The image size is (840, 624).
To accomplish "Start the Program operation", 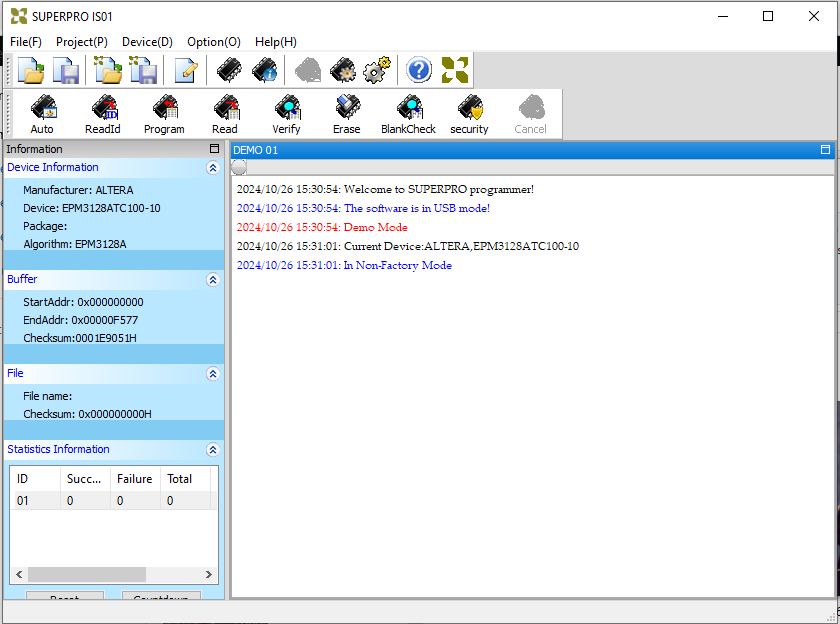I will coord(164,115).
